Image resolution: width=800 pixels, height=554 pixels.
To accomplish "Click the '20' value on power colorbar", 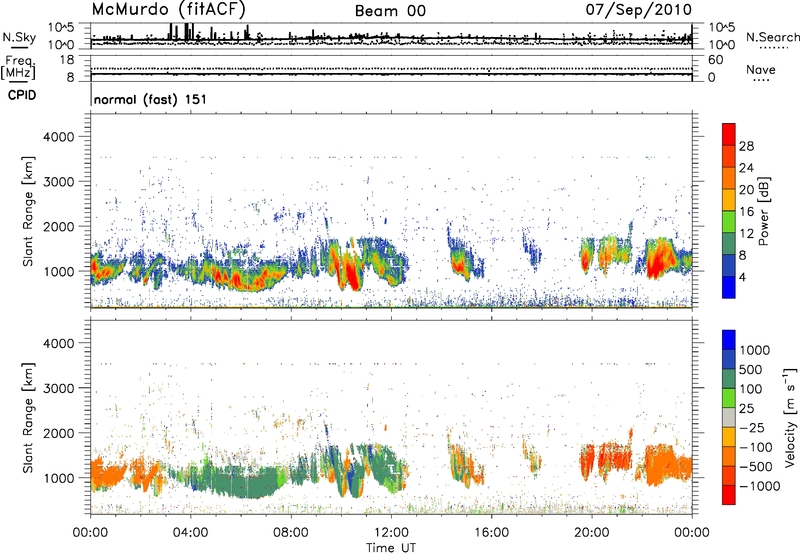I will tap(746, 190).
